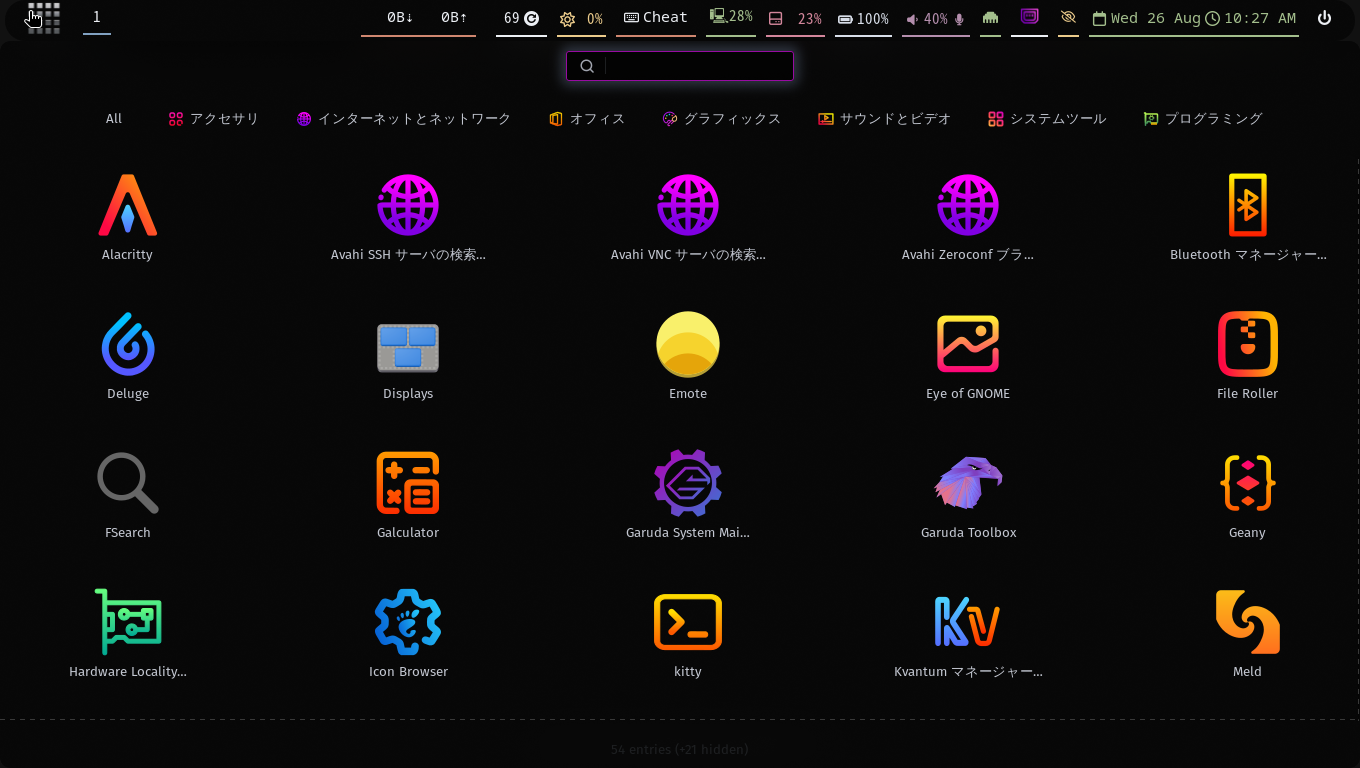The image size is (1360, 768).
Task: Click the power icon in top bar
Action: [x=1324, y=18]
